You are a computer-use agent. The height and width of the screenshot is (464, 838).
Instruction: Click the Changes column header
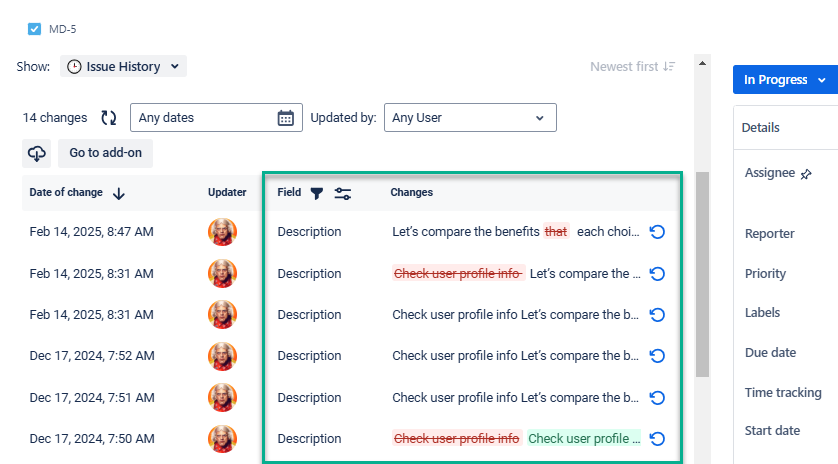point(412,192)
